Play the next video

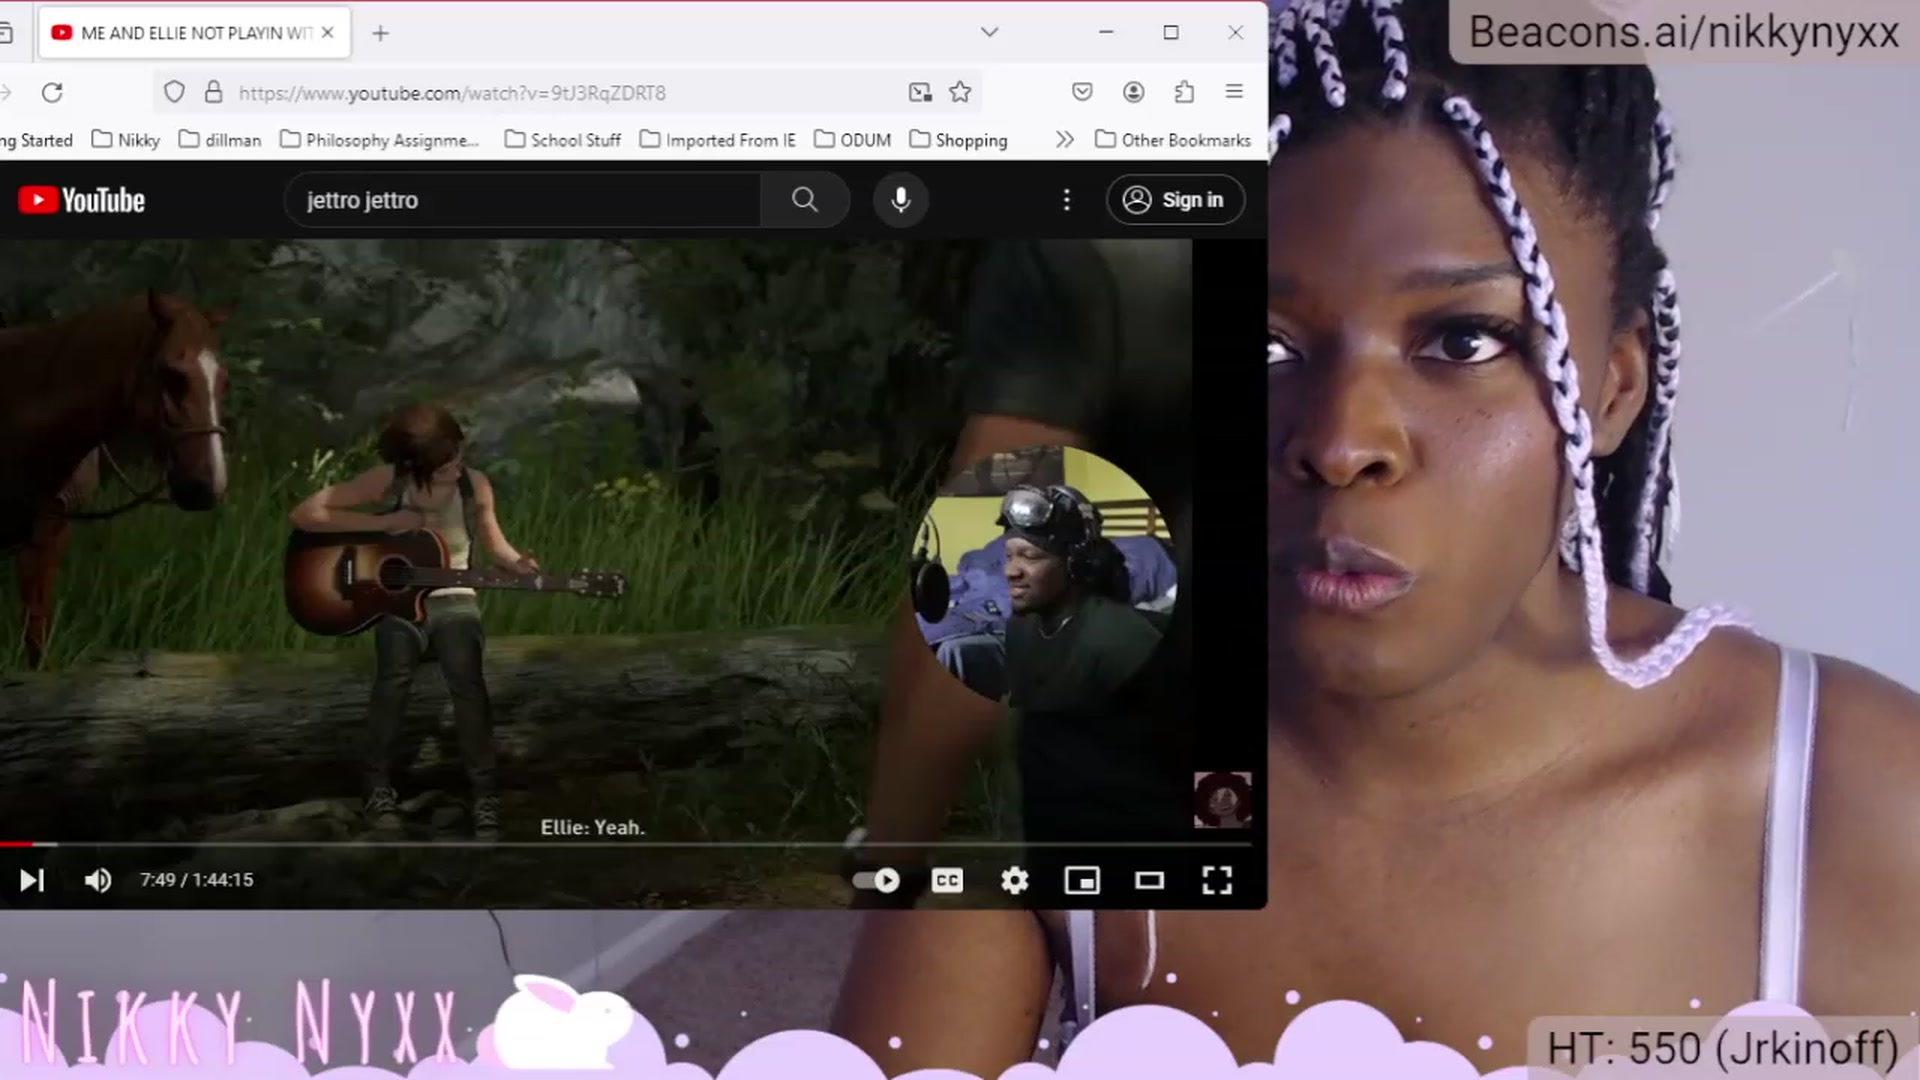(x=32, y=880)
